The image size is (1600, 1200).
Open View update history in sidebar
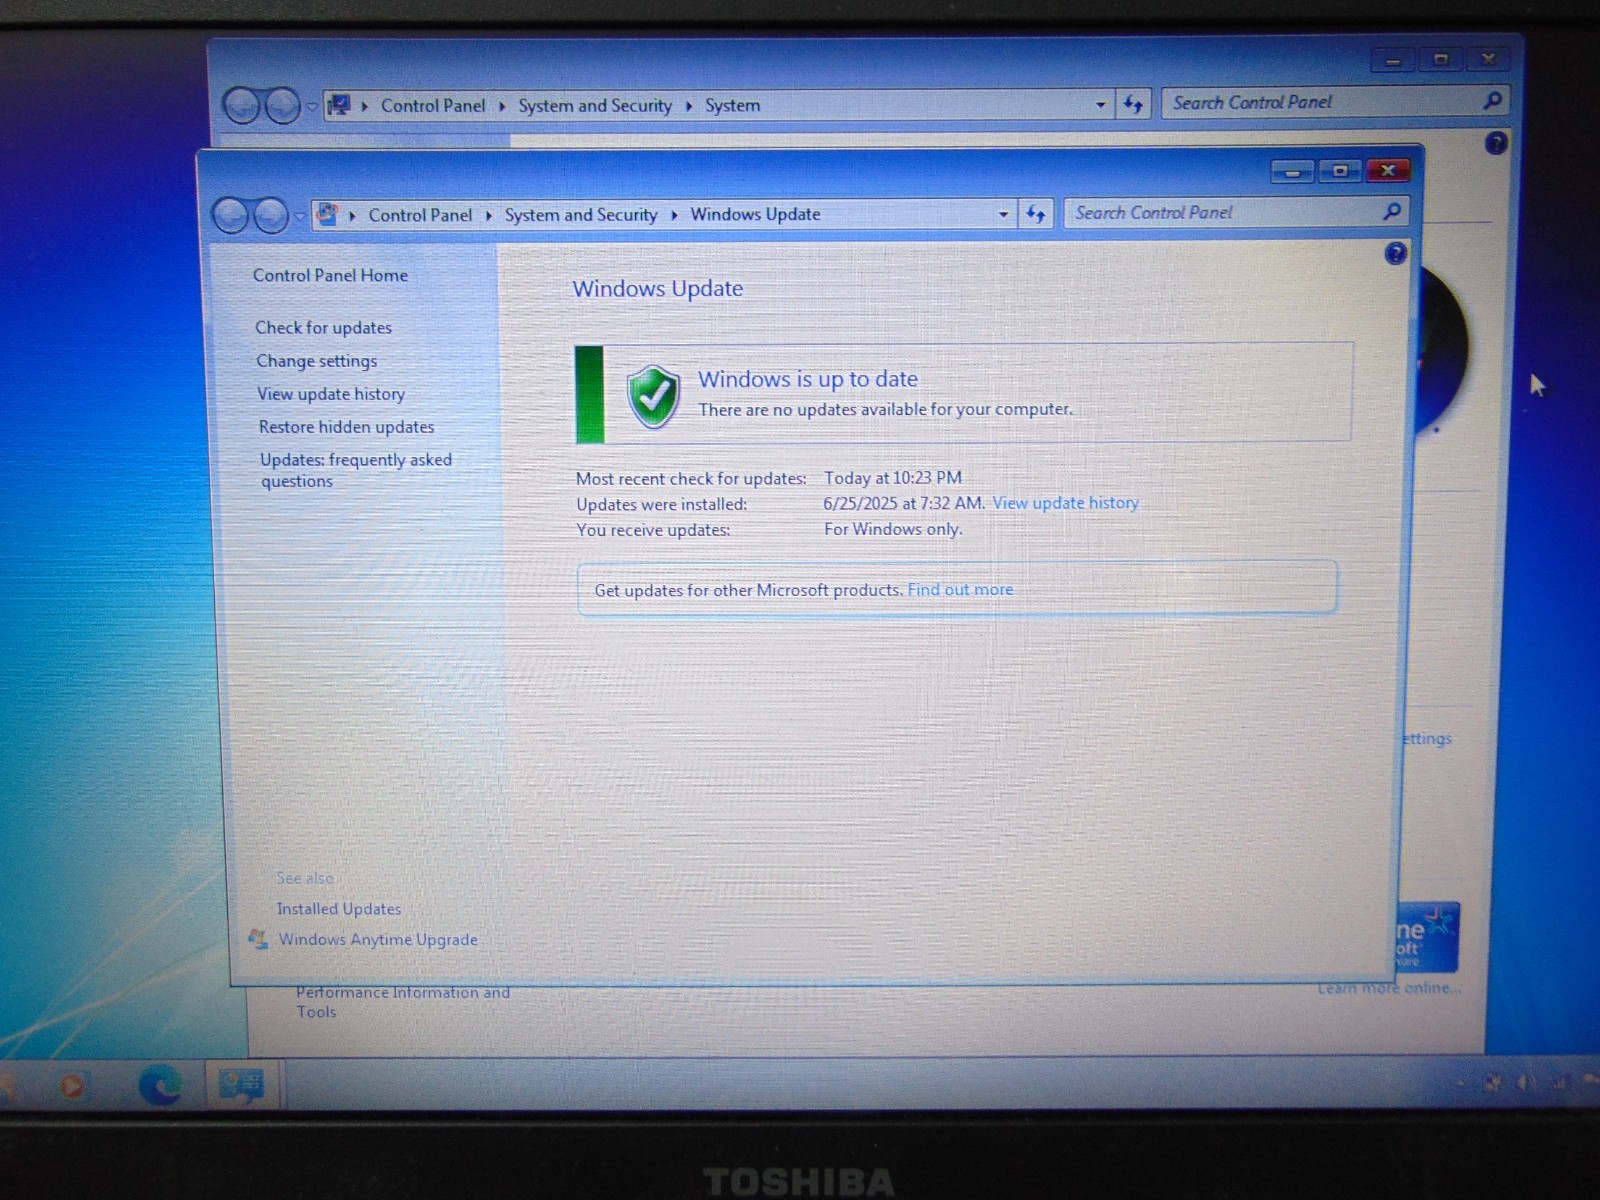[331, 394]
